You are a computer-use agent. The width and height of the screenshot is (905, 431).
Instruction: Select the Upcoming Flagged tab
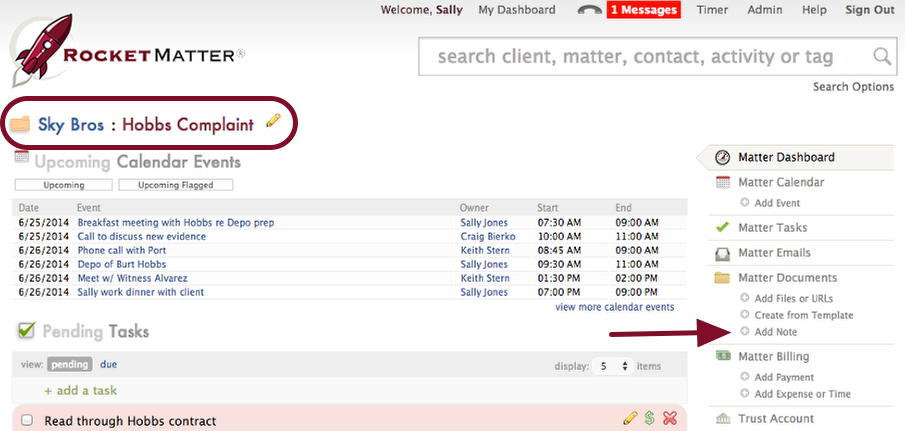(x=175, y=185)
